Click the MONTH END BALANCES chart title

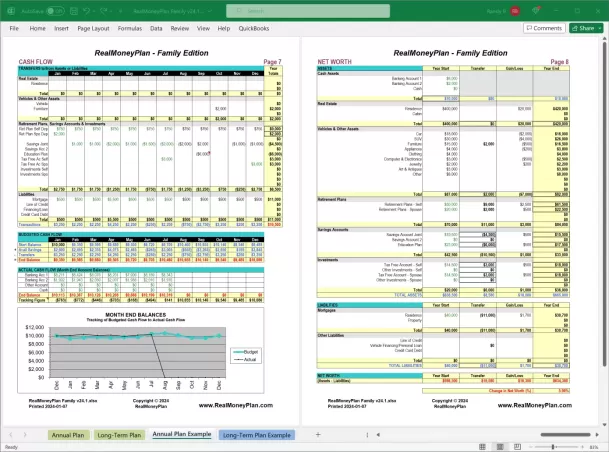pos(136,315)
